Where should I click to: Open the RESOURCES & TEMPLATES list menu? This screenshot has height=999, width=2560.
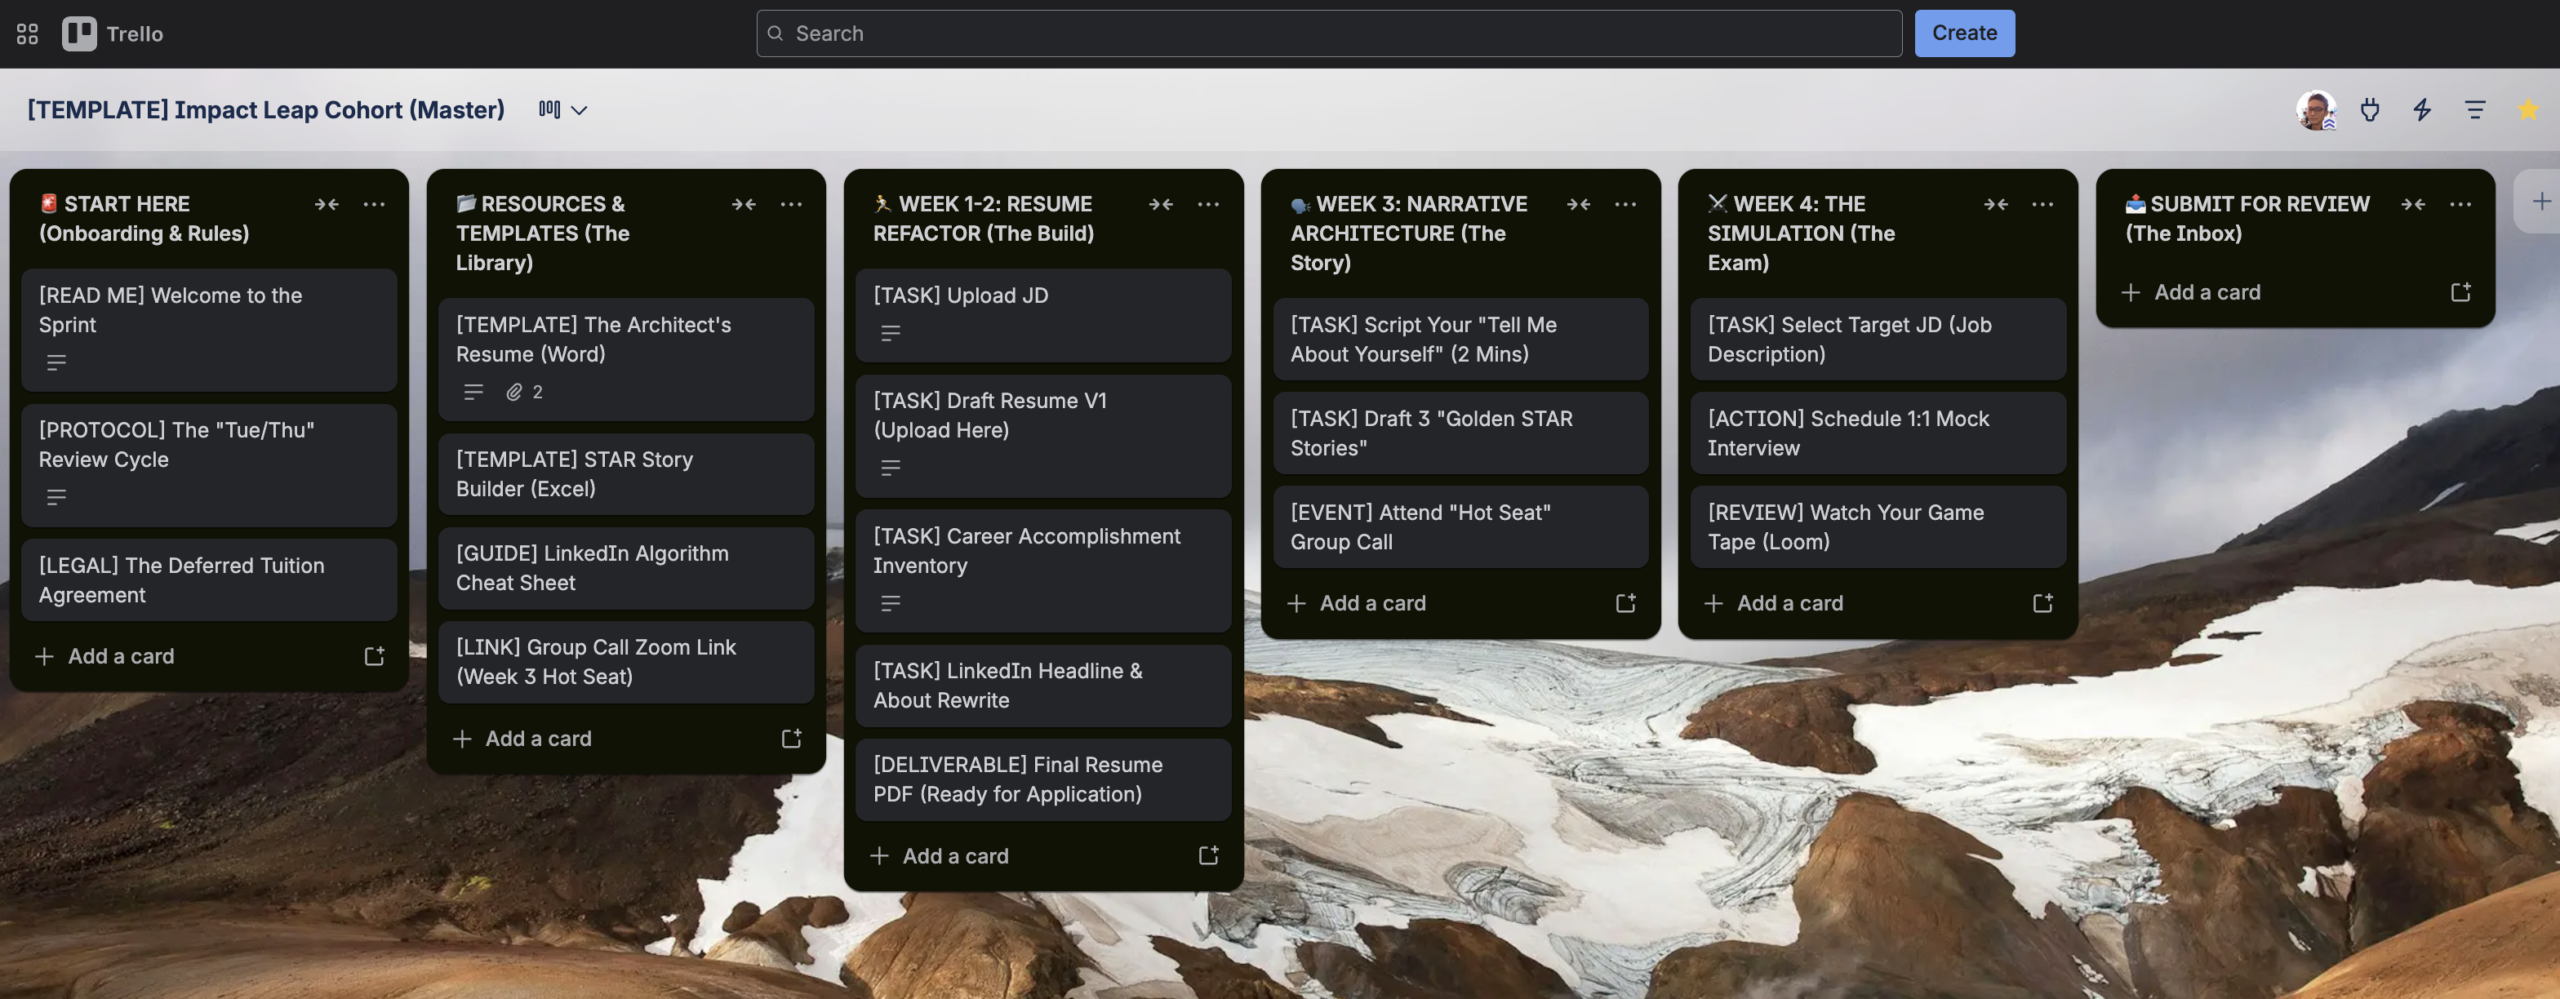(791, 204)
